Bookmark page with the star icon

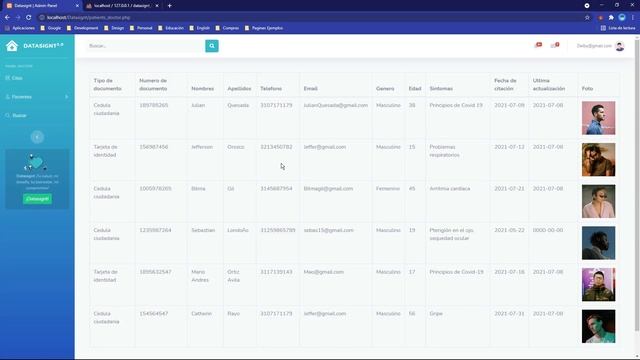[587, 18]
